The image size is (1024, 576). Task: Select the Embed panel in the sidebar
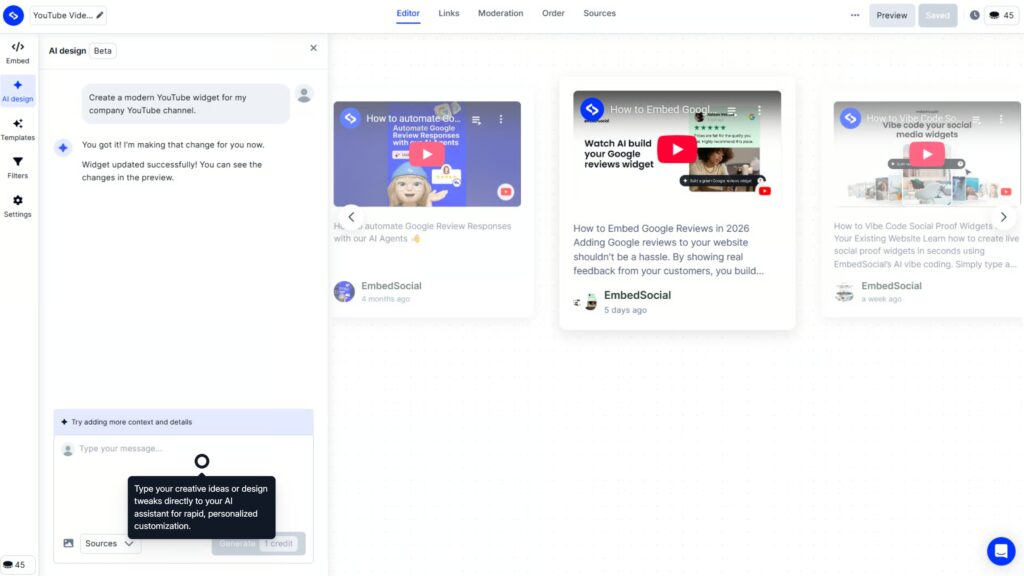[x=17, y=51]
